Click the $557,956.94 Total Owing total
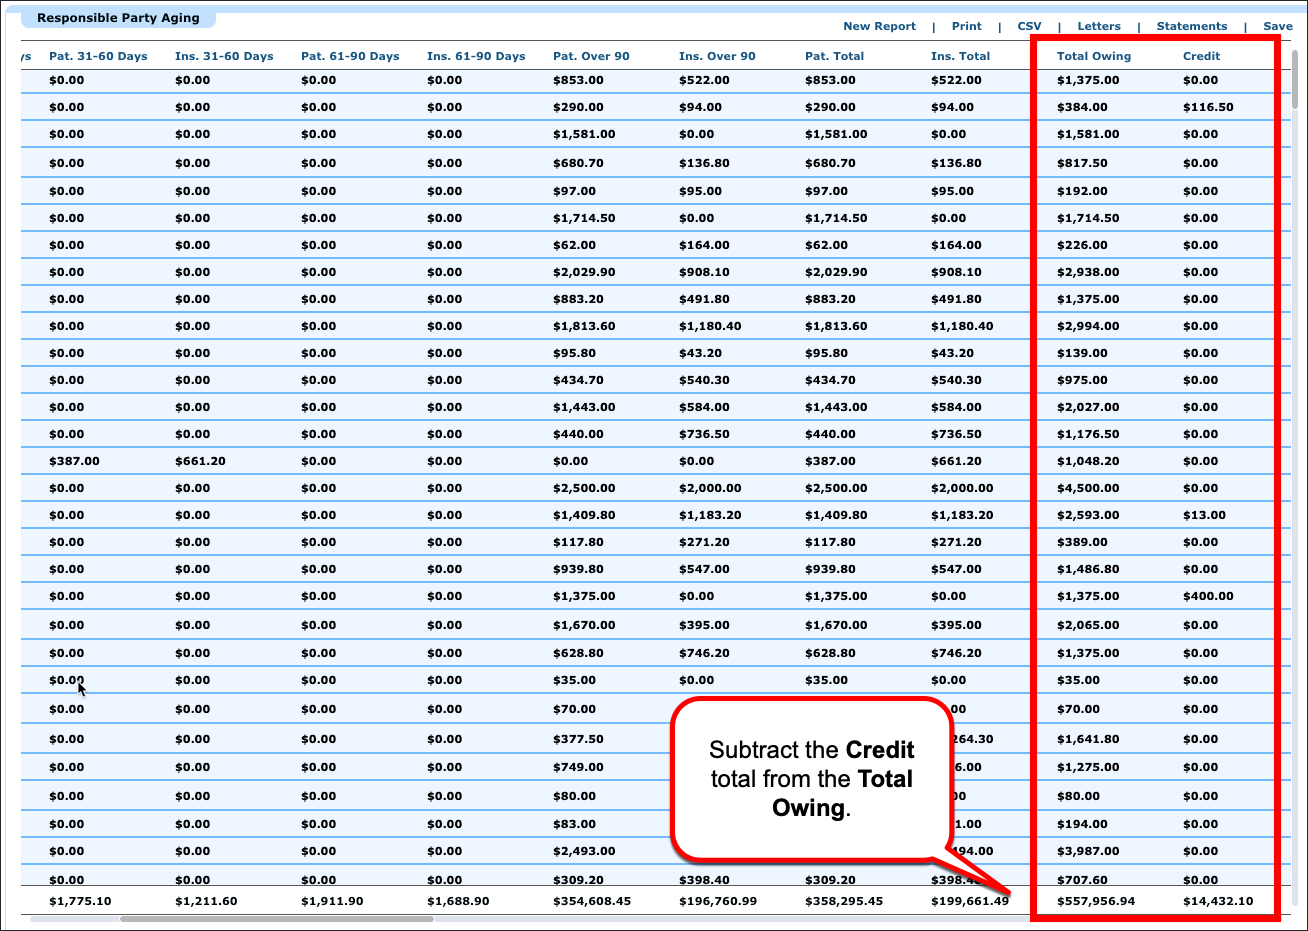This screenshot has height=931, width=1308. [x=1096, y=901]
